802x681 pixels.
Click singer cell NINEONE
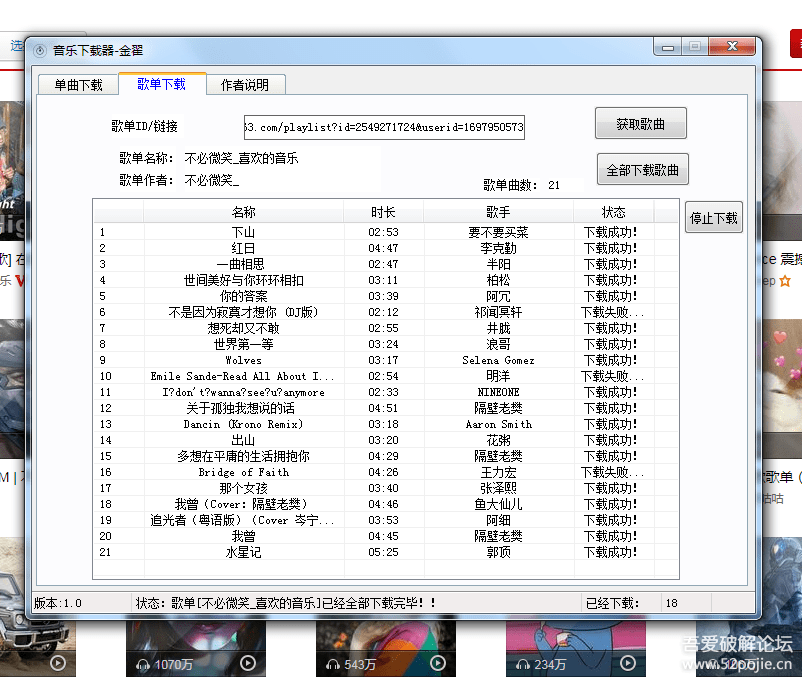[498, 392]
